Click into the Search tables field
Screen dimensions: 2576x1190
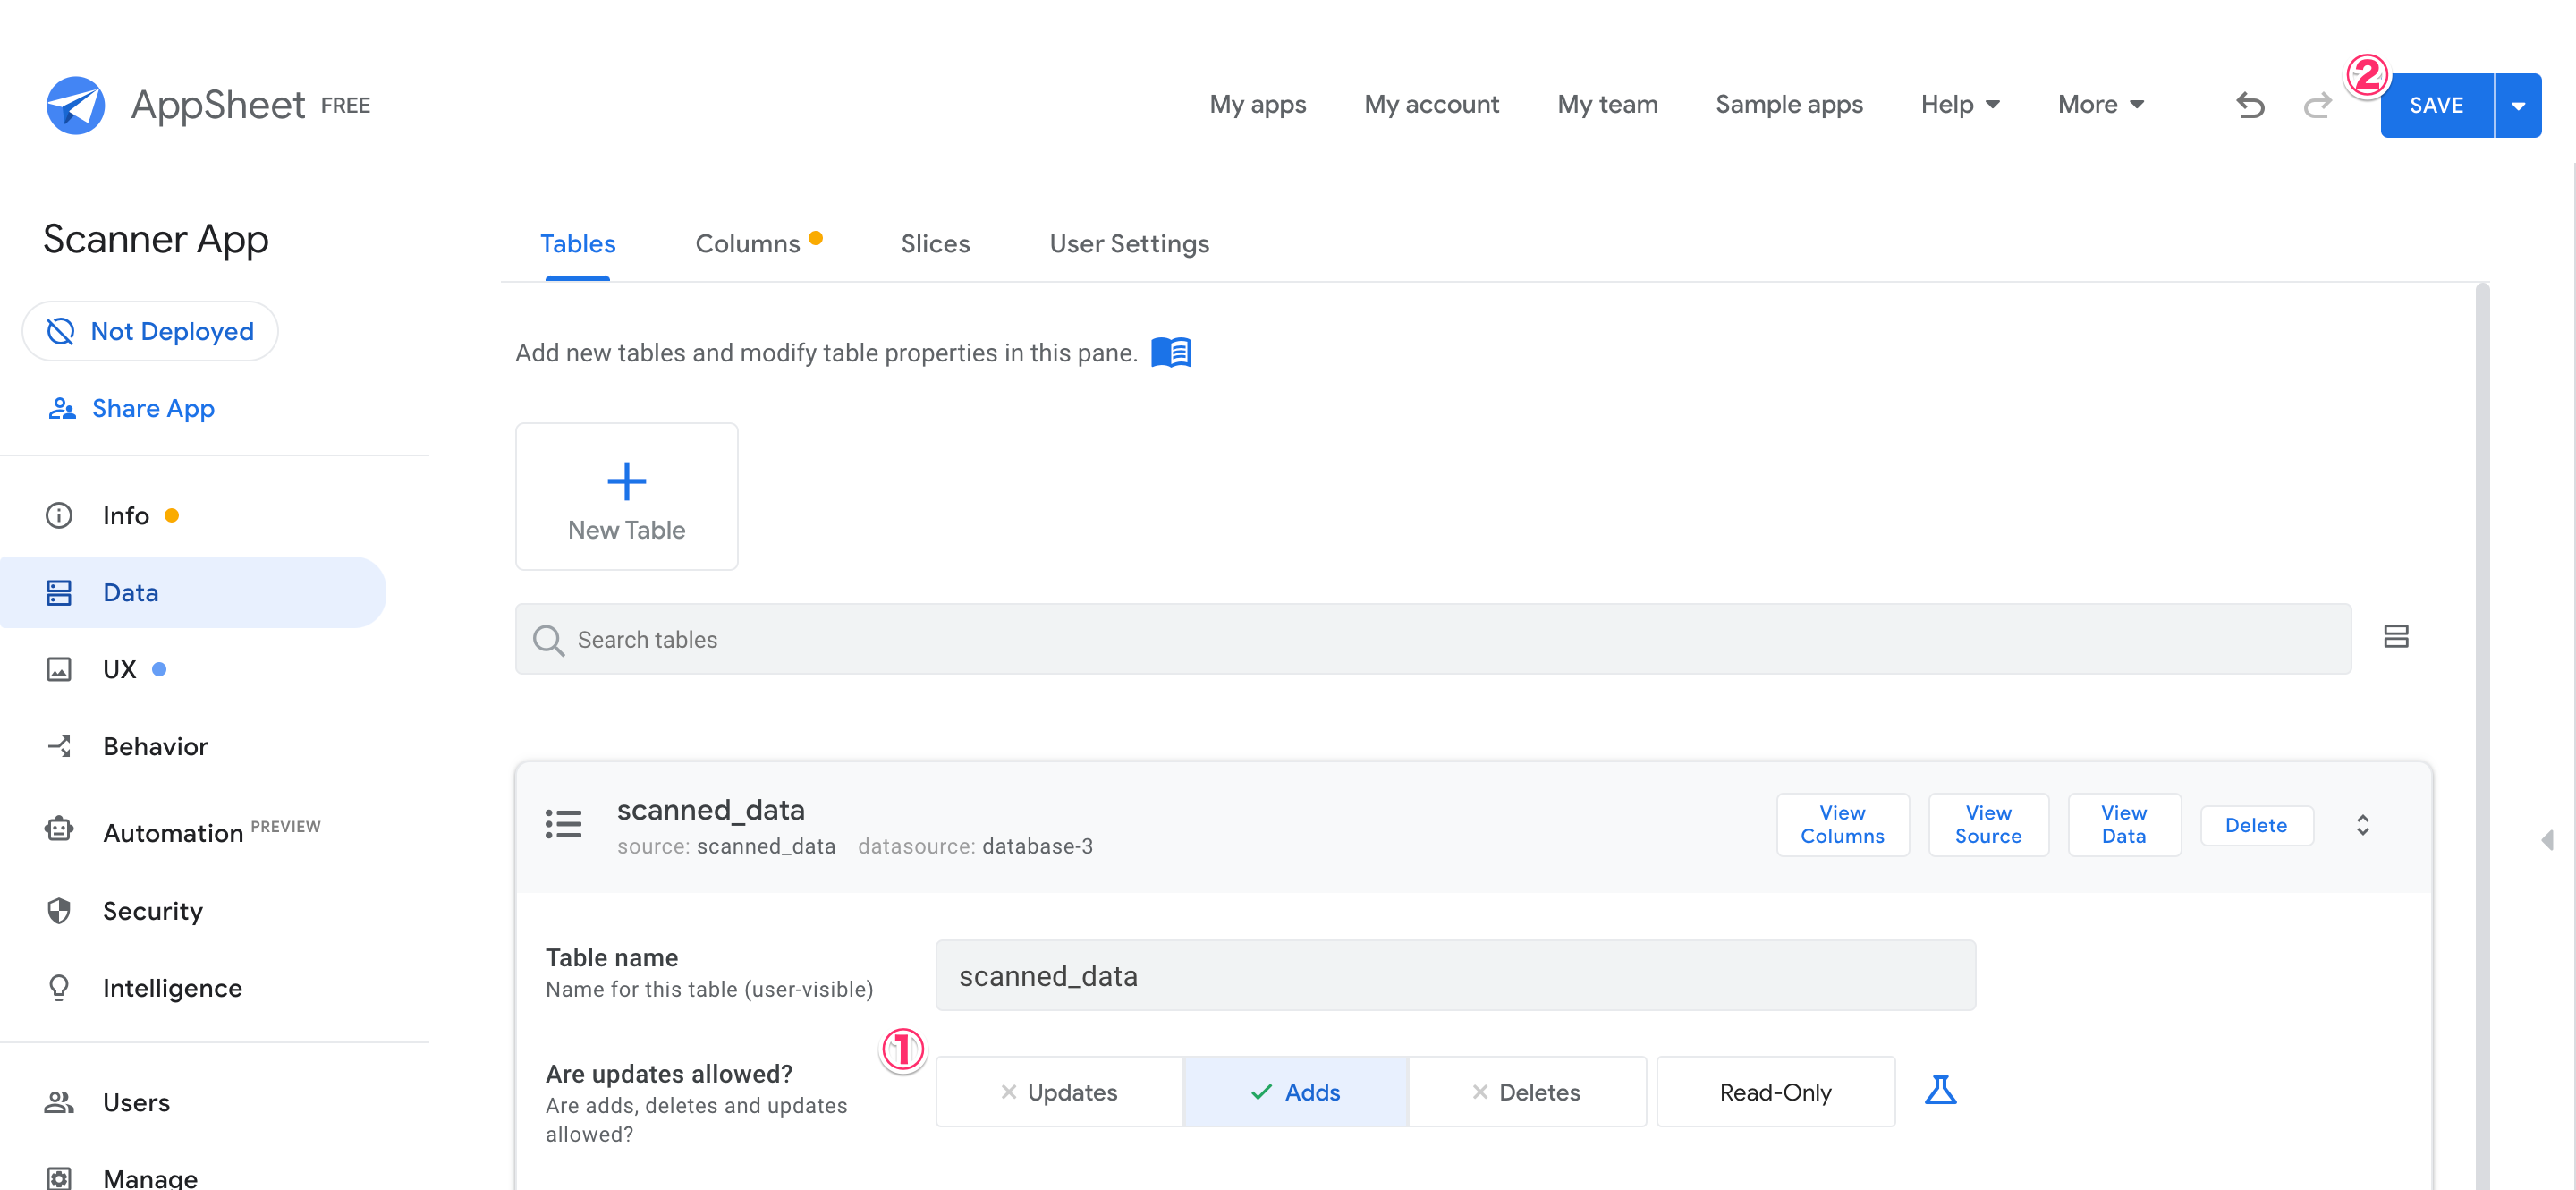[1433, 639]
